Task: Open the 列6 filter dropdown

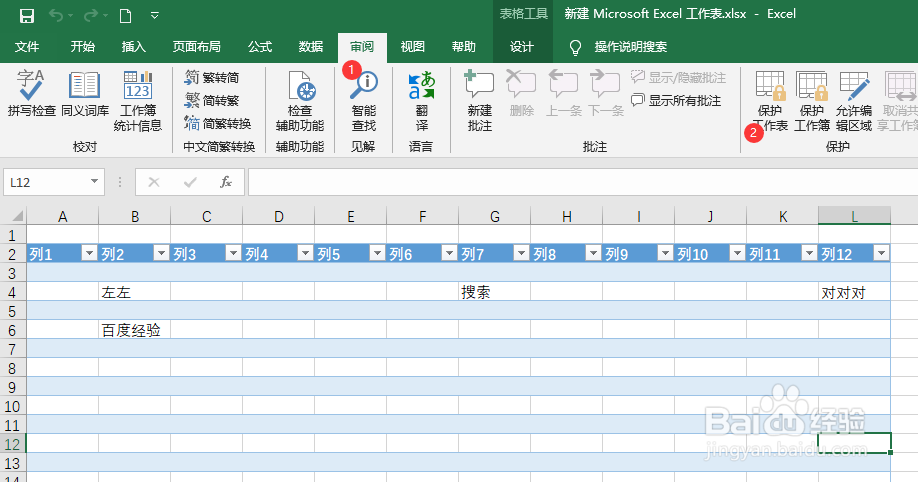Action: [450, 253]
